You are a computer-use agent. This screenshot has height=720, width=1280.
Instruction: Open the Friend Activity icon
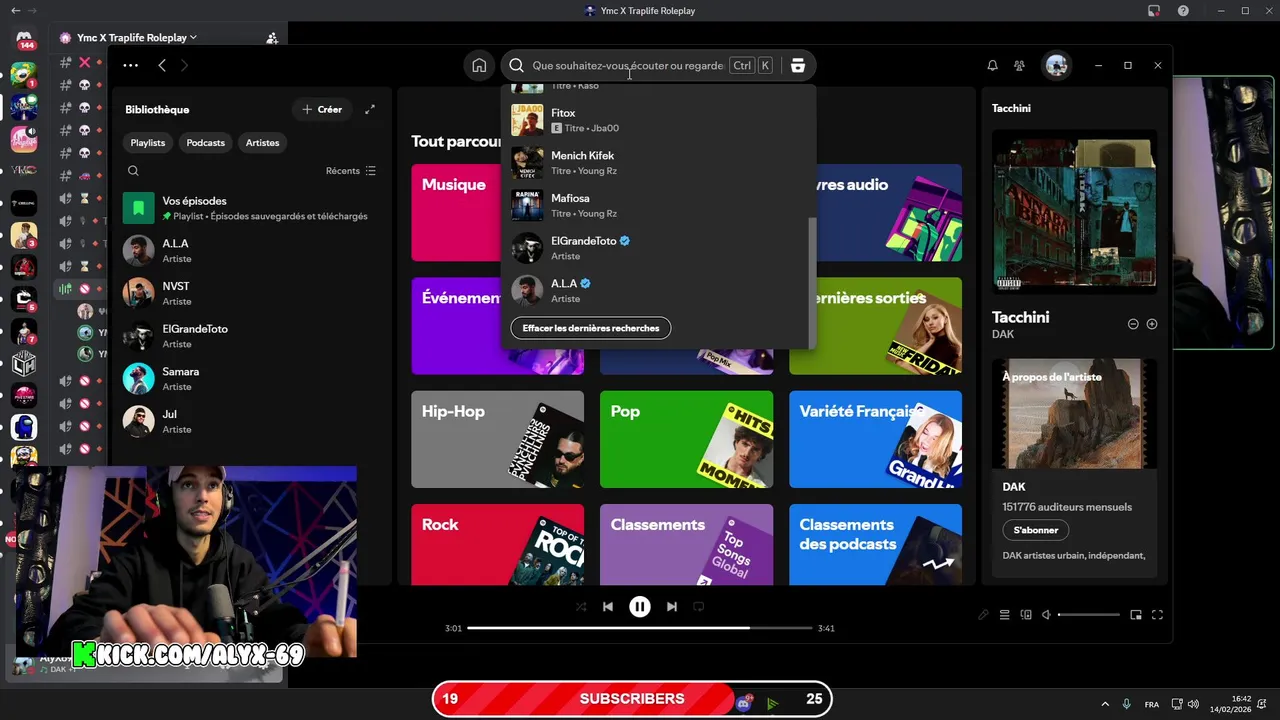pos(1019,65)
